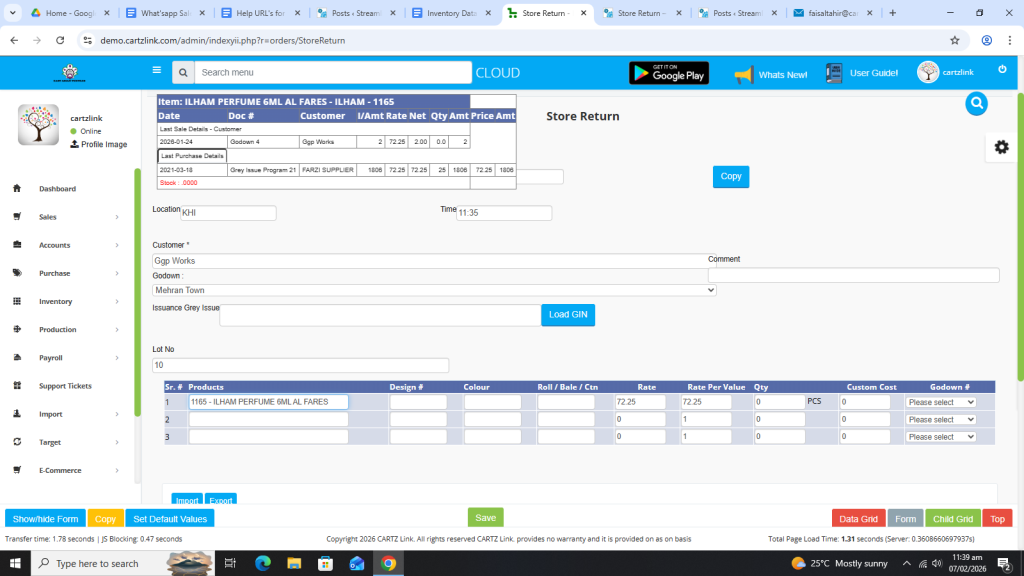The image size is (1024, 576).
Task: Open Microsoft Edge from the taskbar
Action: coord(263,563)
